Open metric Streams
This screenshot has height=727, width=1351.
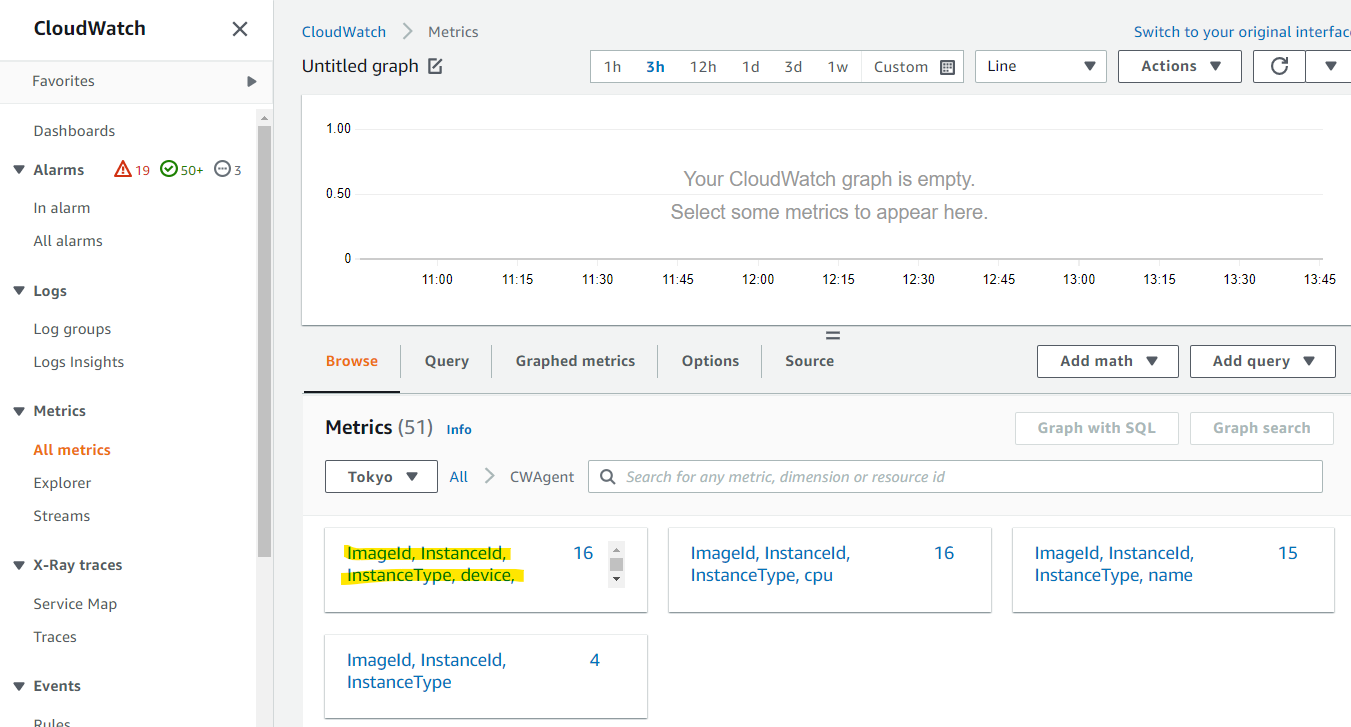tap(62, 516)
